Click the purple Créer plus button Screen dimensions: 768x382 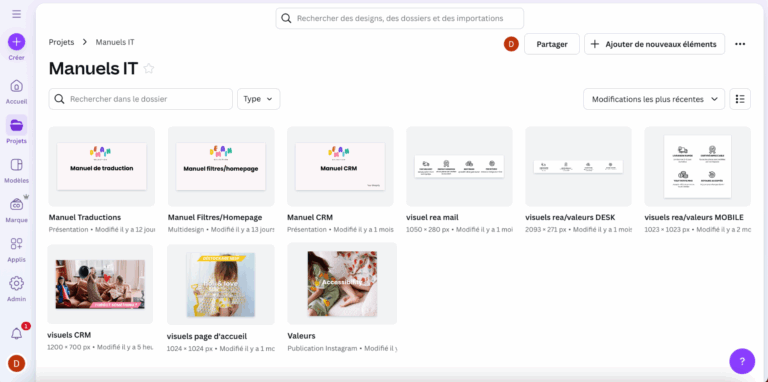pyautogui.click(x=16, y=42)
